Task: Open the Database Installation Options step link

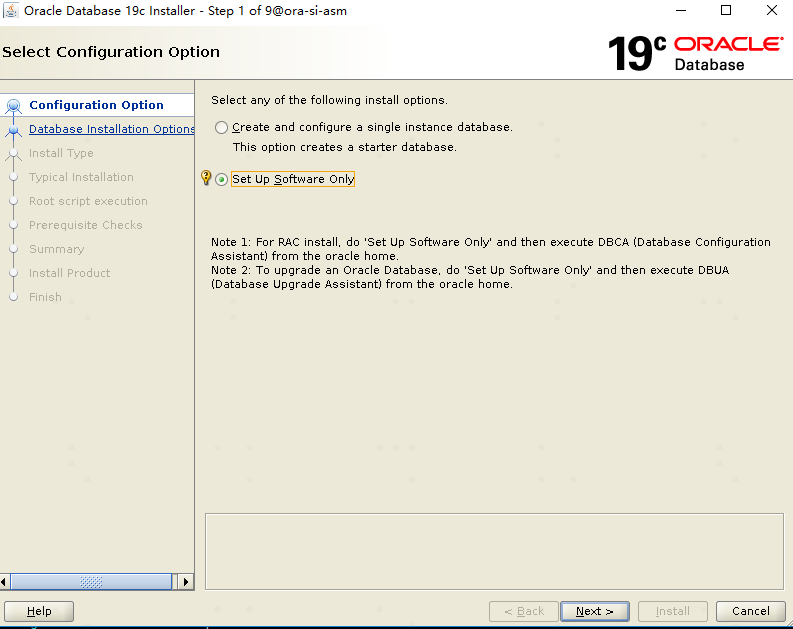Action: coord(112,129)
